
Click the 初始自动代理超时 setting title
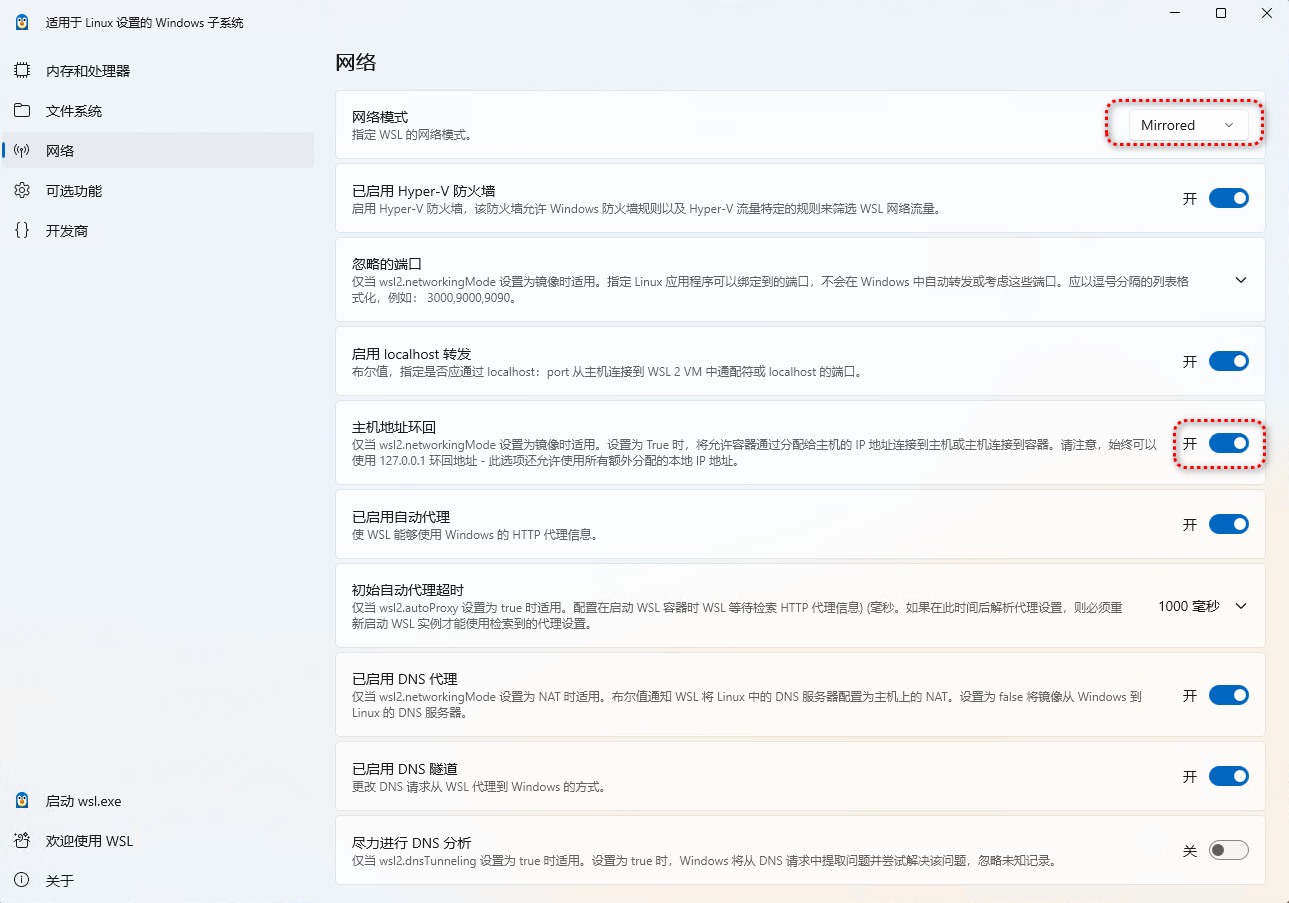point(408,590)
